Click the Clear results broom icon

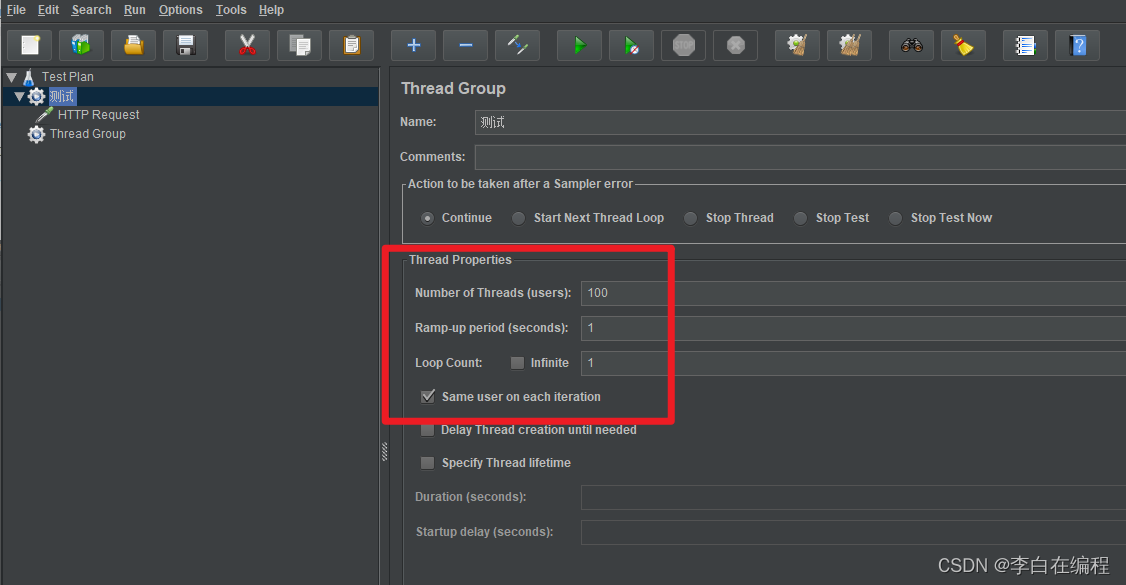pyautogui.click(x=797, y=46)
